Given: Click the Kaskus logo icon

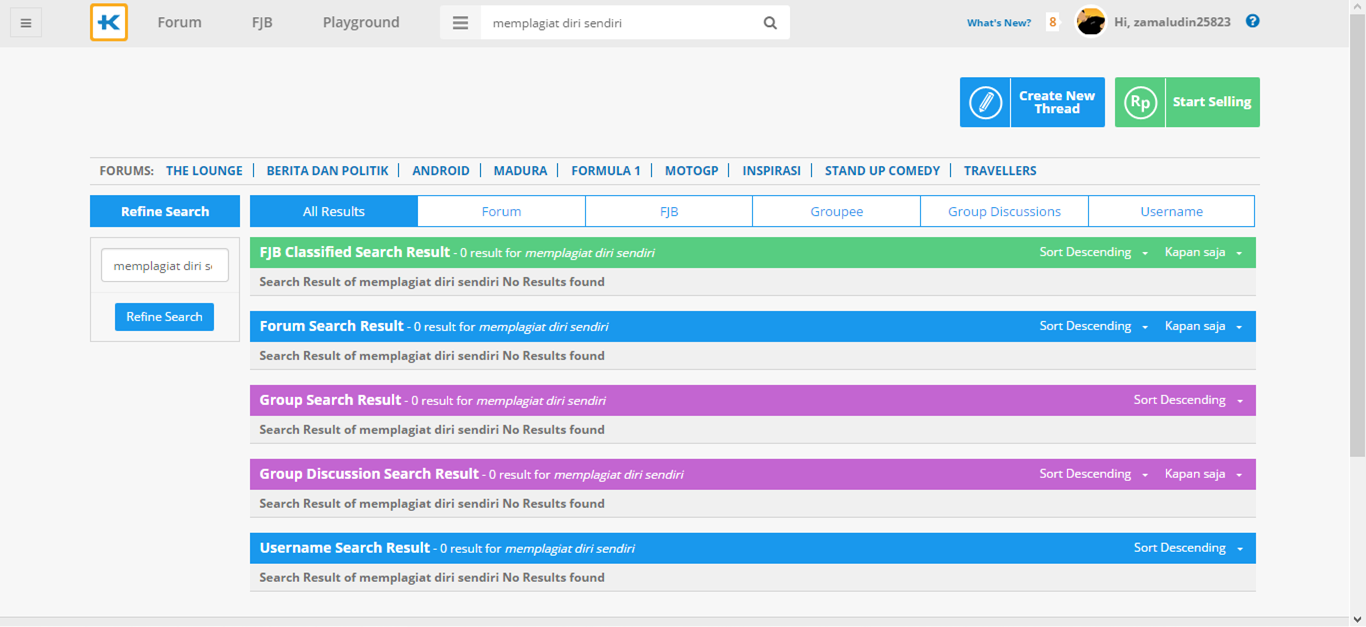Looking at the screenshot, I should tap(108, 21).
